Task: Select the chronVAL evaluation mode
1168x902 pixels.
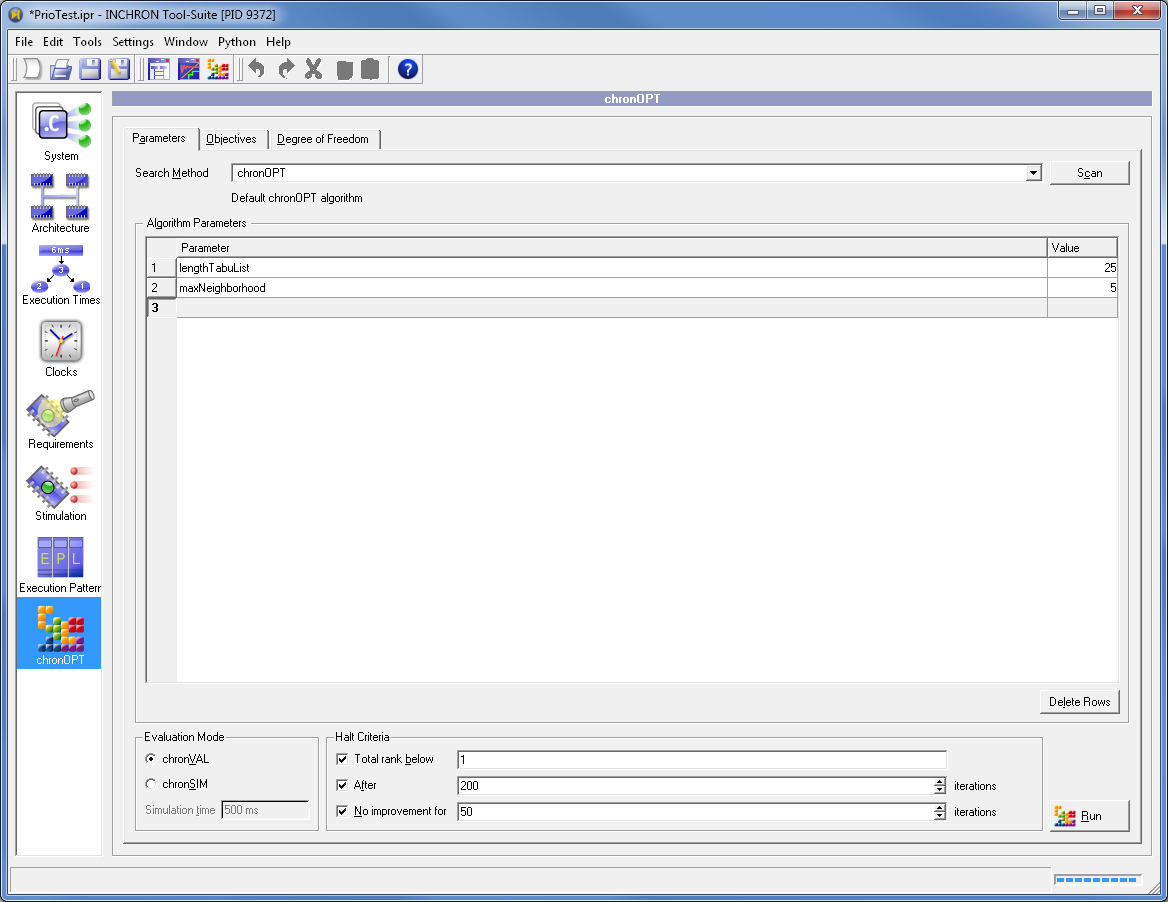Action: 151,759
